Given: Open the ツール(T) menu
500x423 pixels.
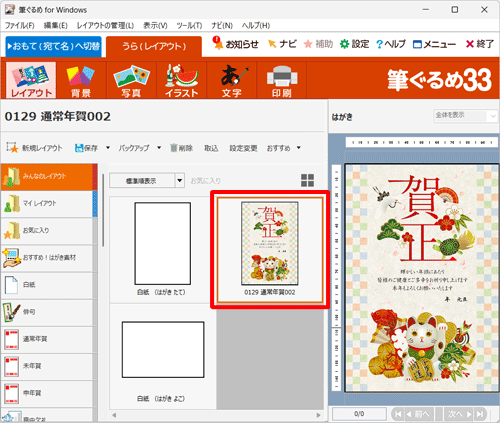Looking at the screenshot, I should 189,26.
